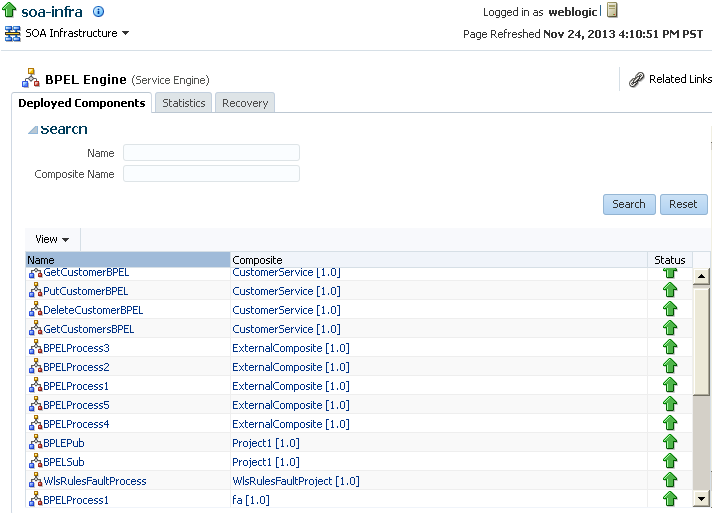712x513 pixels.
Task: Click the status arrow for BPLEPub
Action: (670, 442)
